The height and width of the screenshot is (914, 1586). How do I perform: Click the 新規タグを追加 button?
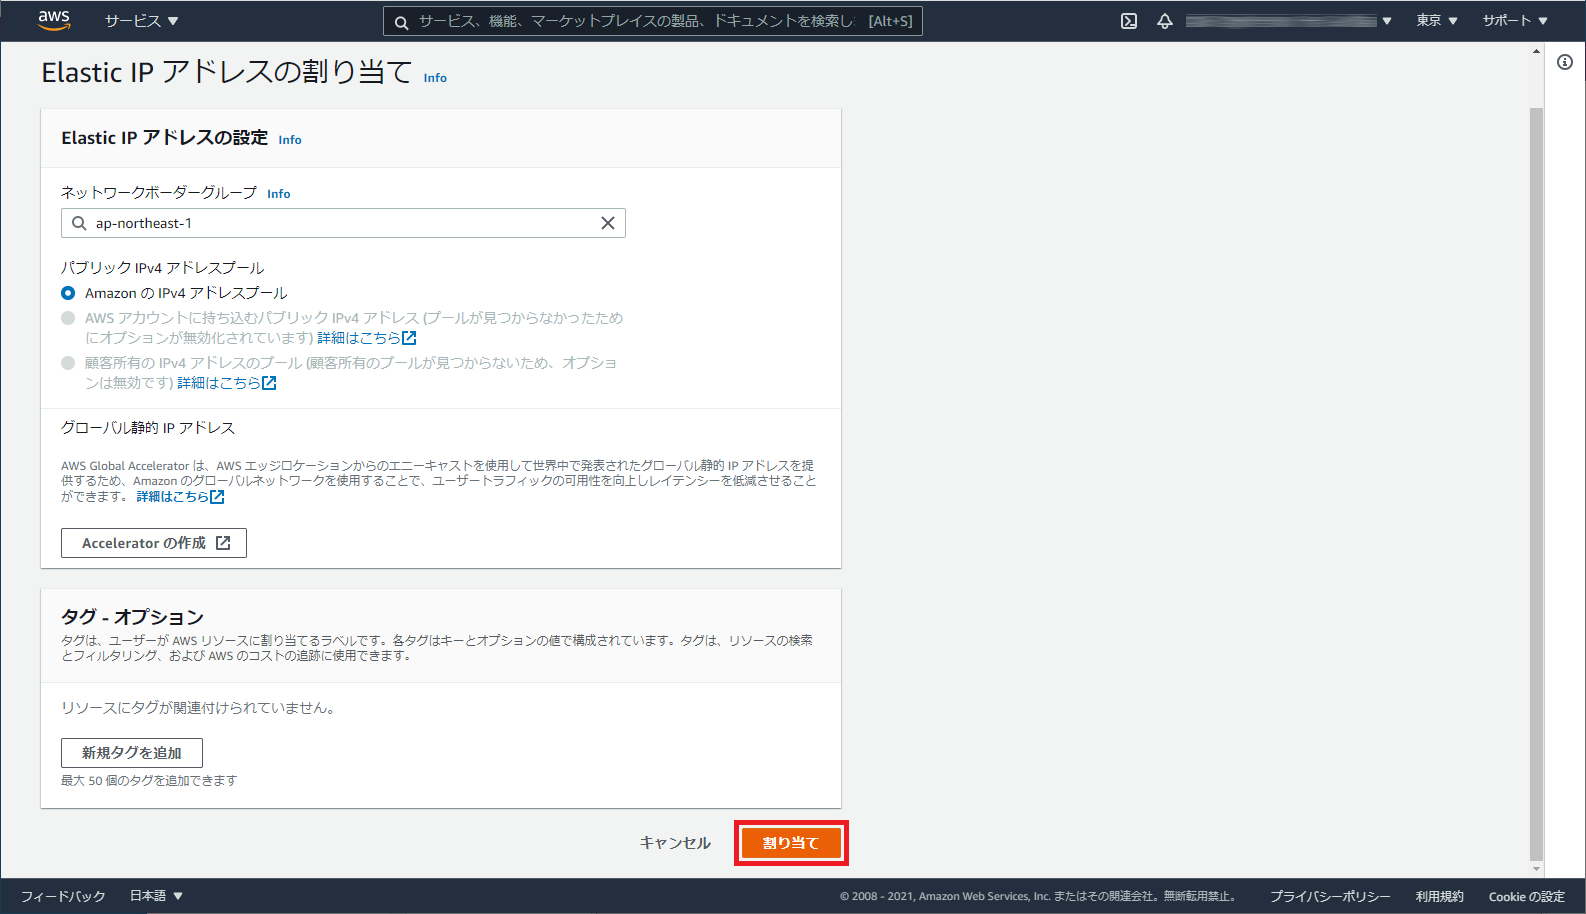(x=132, y=753)
